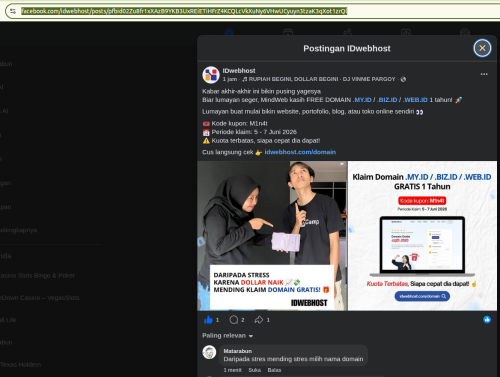Open the Klaim Domain promo image
Screen dimensions: 500x377
coord(422,236)
